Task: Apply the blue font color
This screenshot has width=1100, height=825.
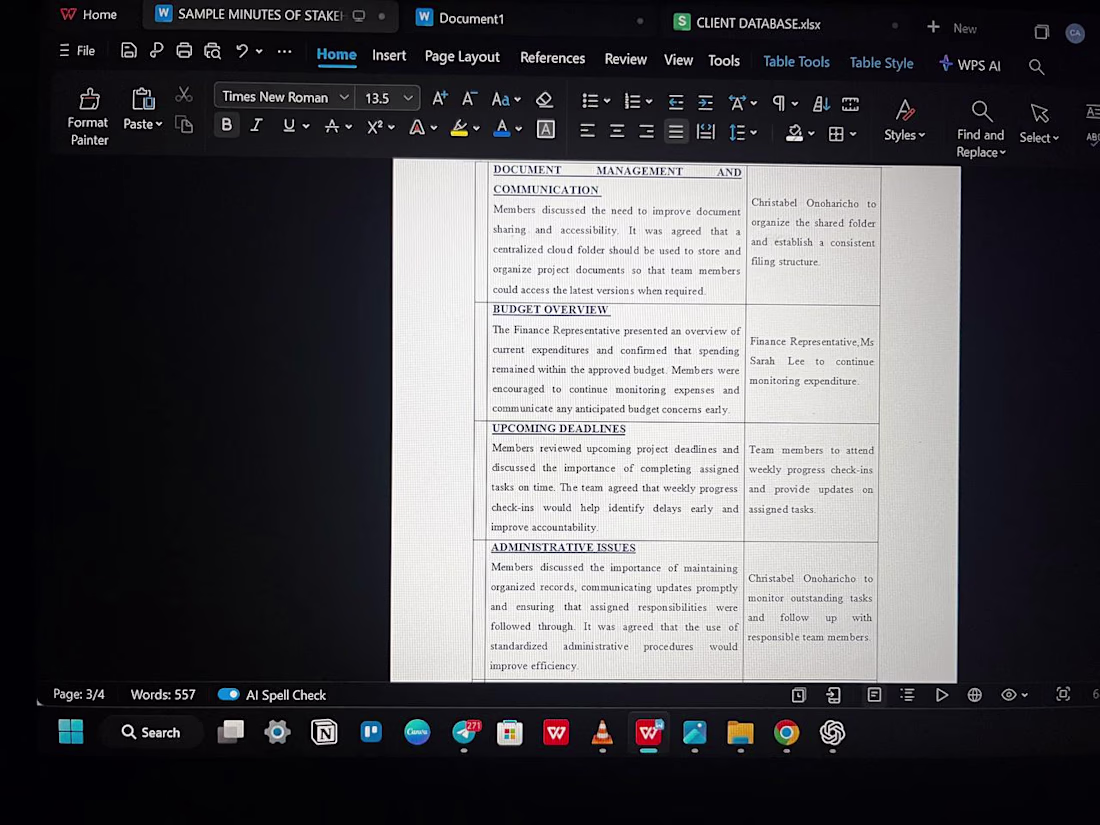Action: [502, 128]
